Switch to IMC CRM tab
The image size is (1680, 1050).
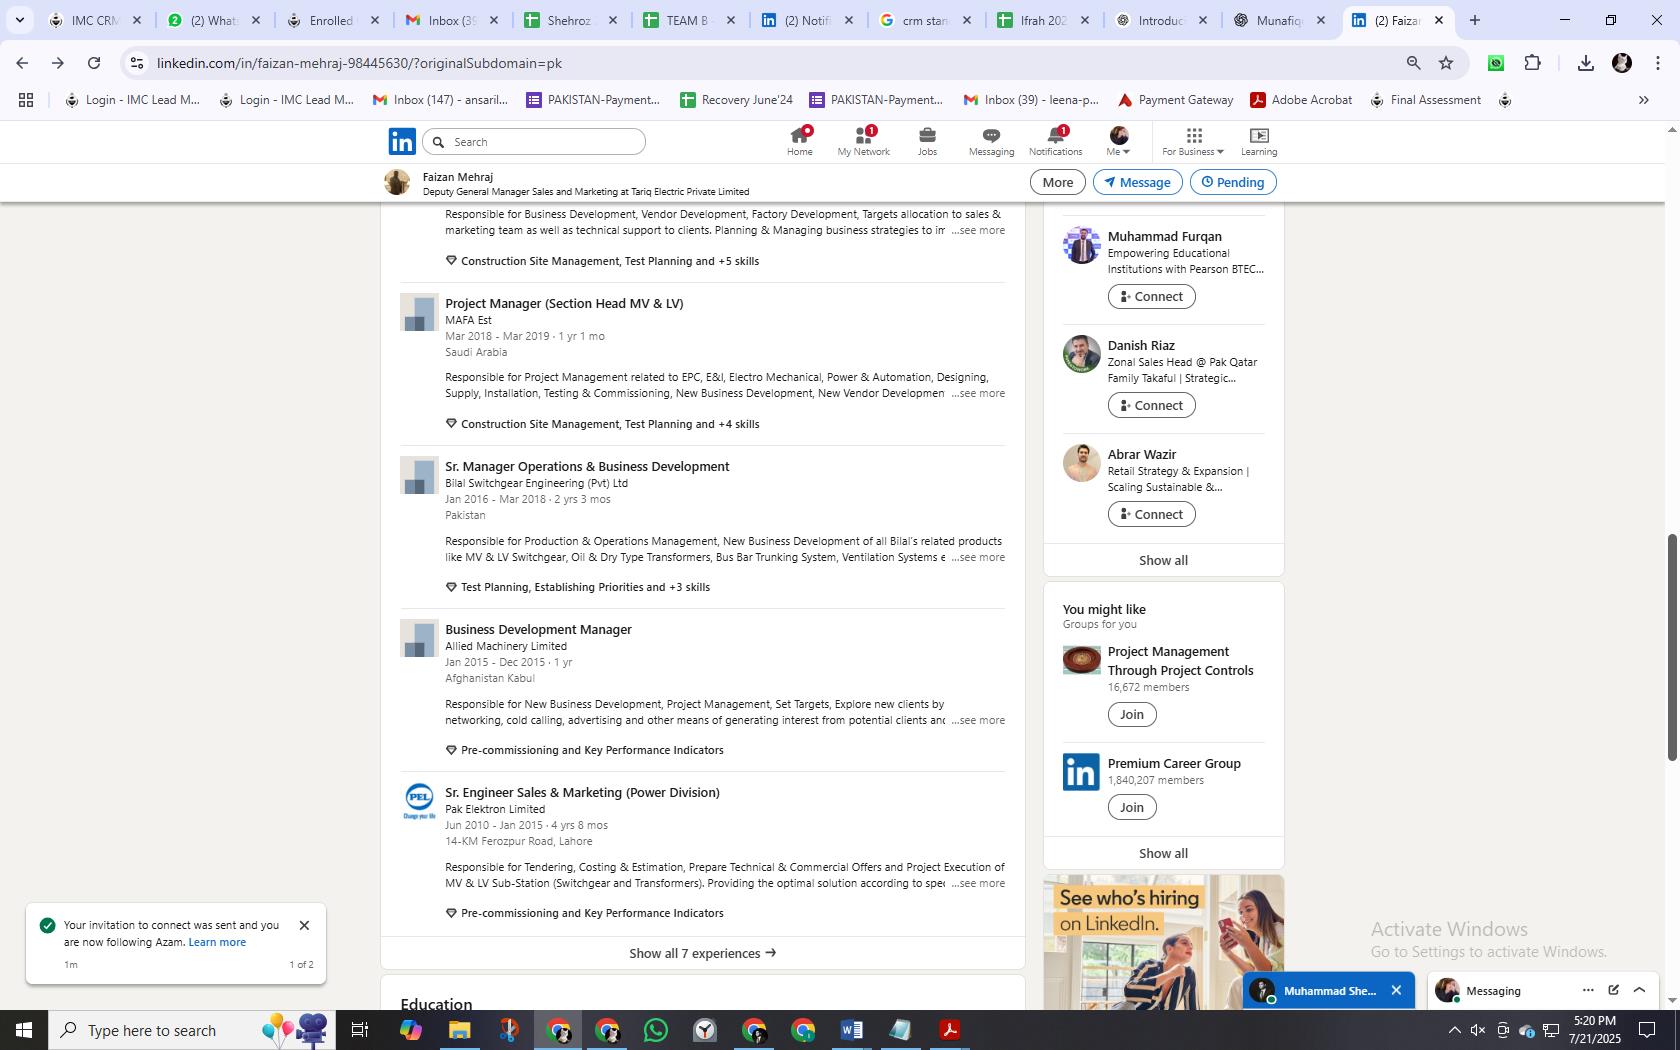[x=95, y=20]
